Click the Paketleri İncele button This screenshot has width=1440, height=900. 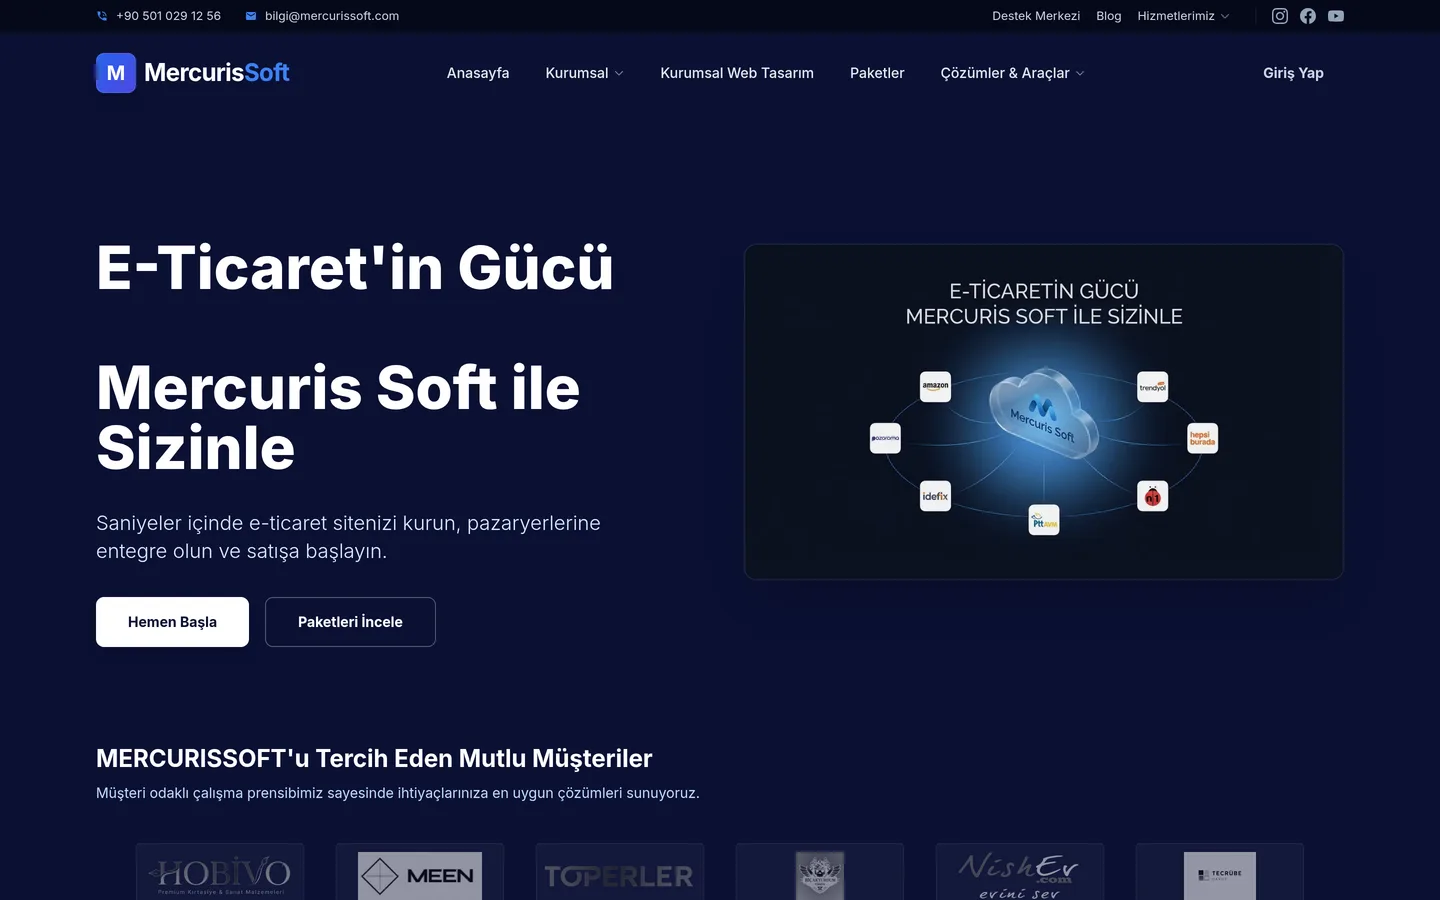tap(350, 622)
